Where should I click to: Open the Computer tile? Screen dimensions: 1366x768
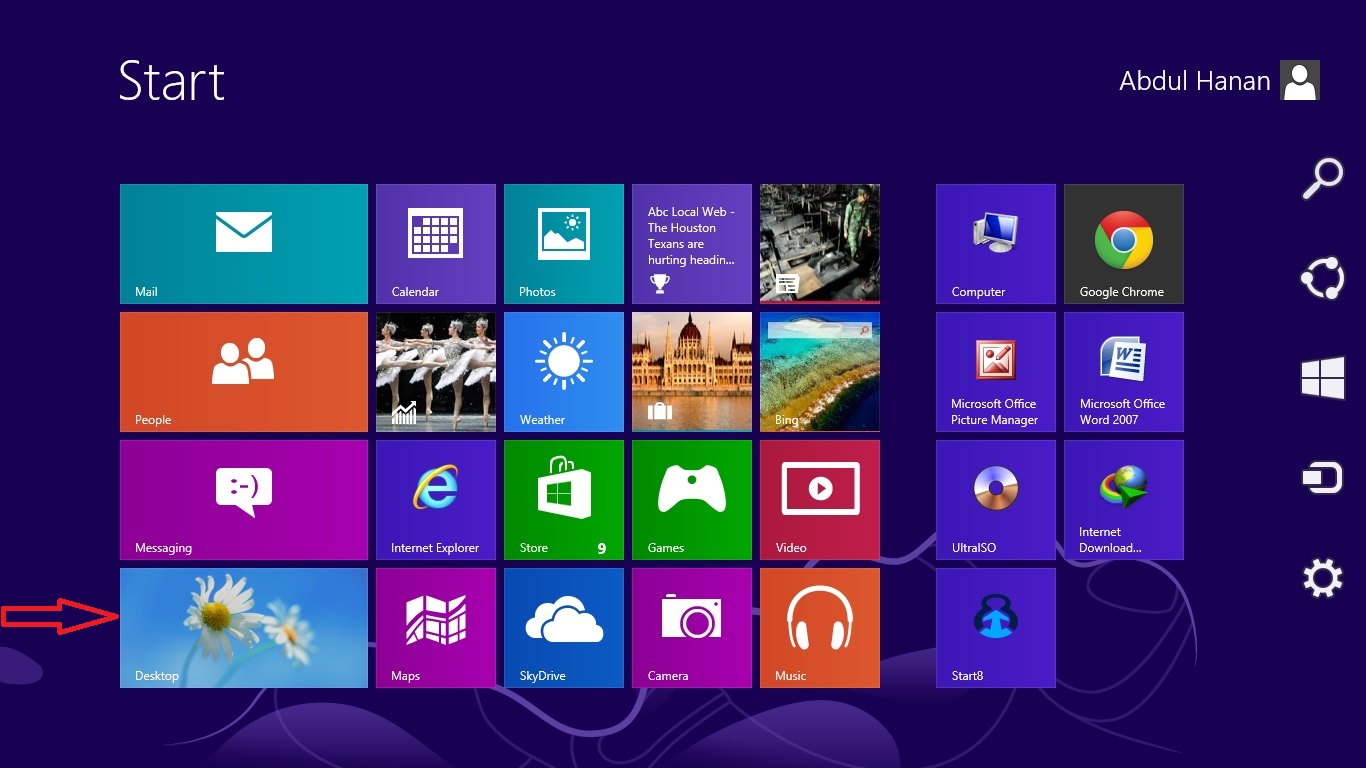coord(996,244)
